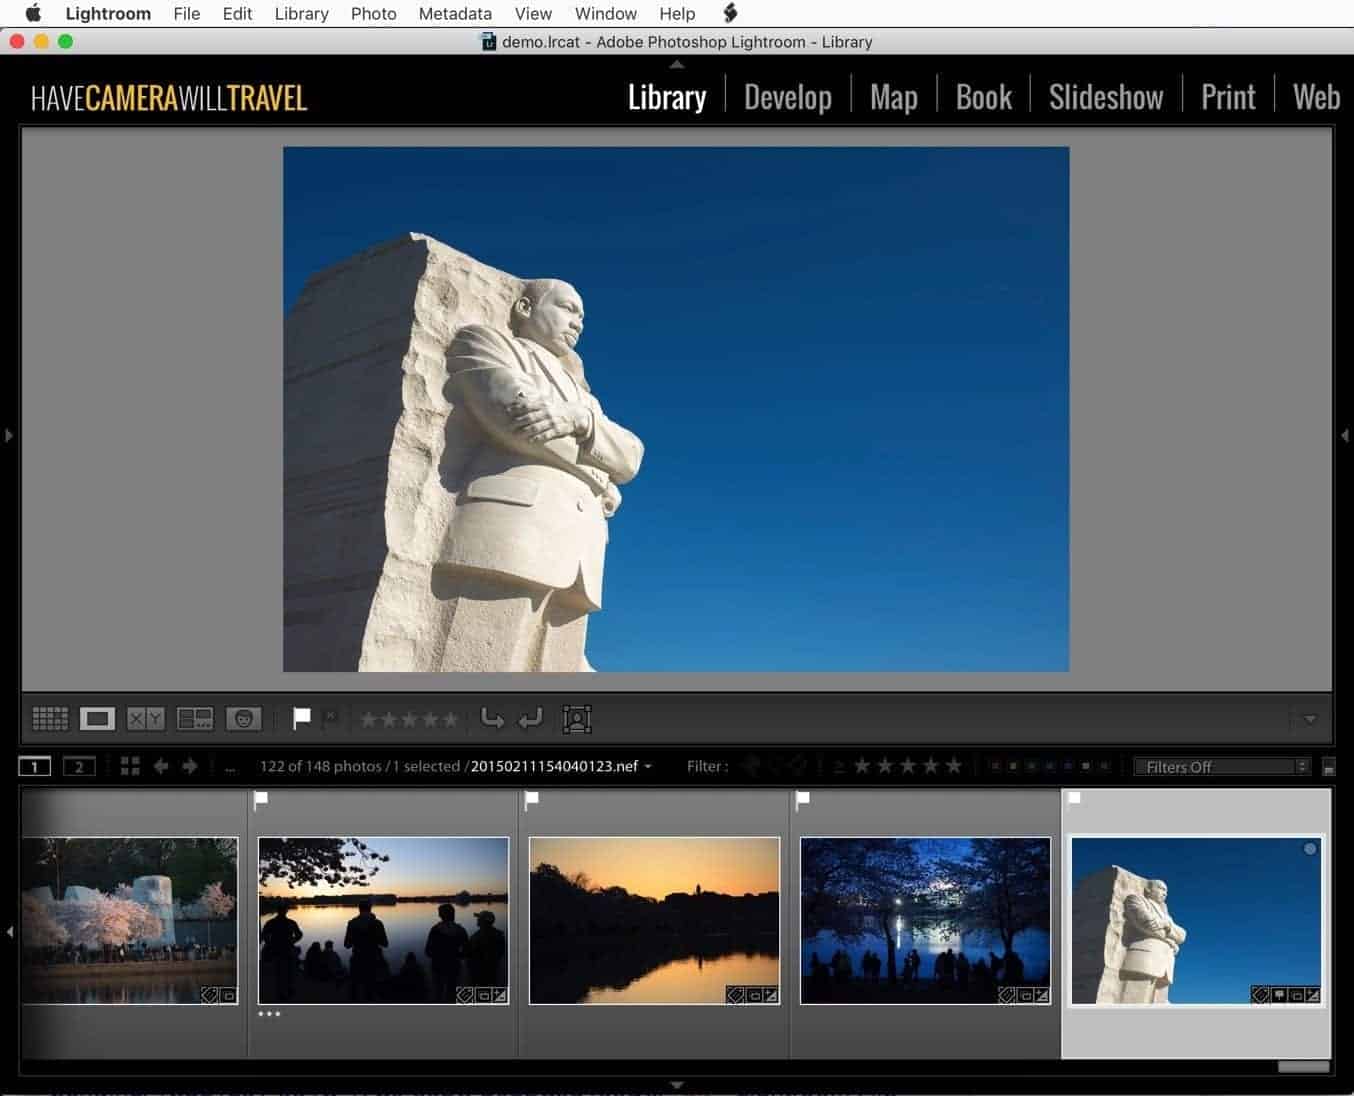
Task: Filter by flagged status icon
Action: click(752, 766)
